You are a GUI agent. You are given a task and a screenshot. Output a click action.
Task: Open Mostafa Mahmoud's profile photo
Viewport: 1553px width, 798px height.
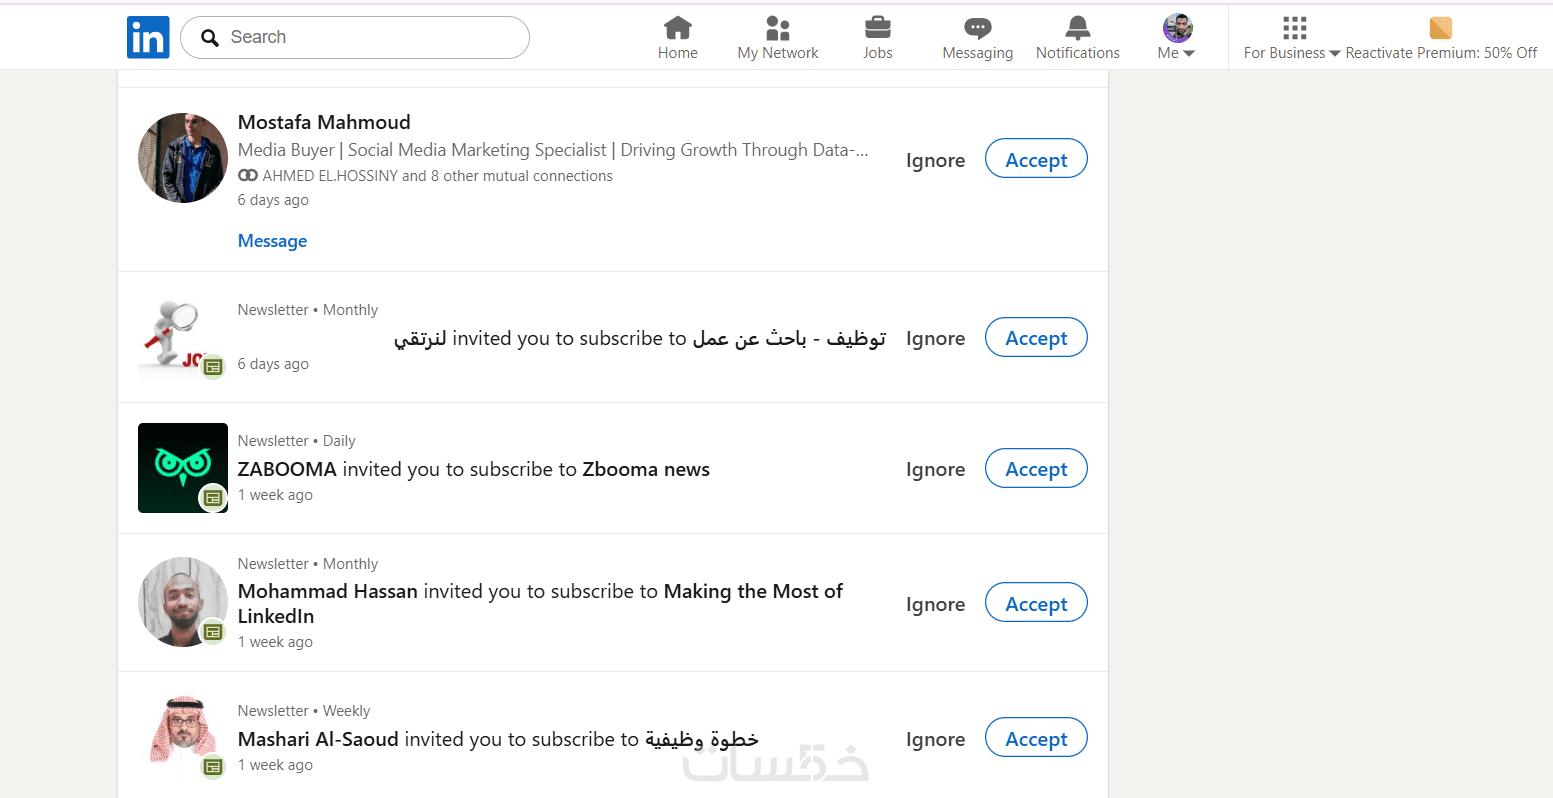click(x=183, y=158)
